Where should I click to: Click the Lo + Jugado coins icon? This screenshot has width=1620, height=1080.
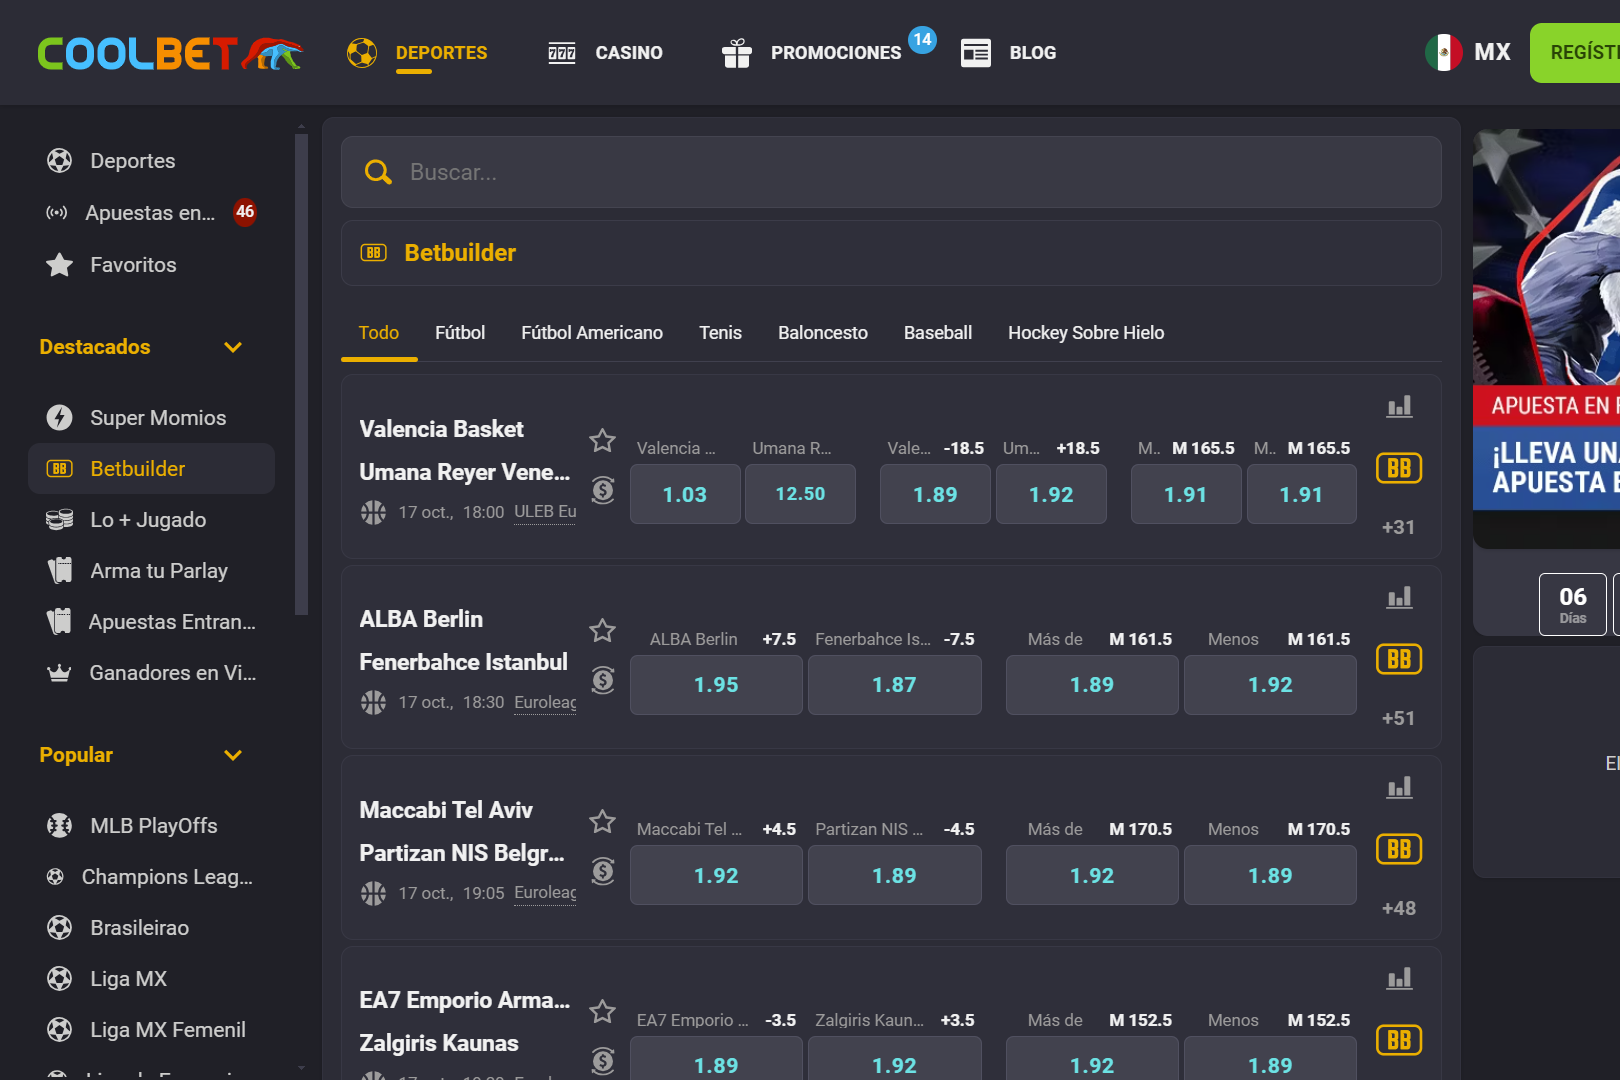coord(60,519)
